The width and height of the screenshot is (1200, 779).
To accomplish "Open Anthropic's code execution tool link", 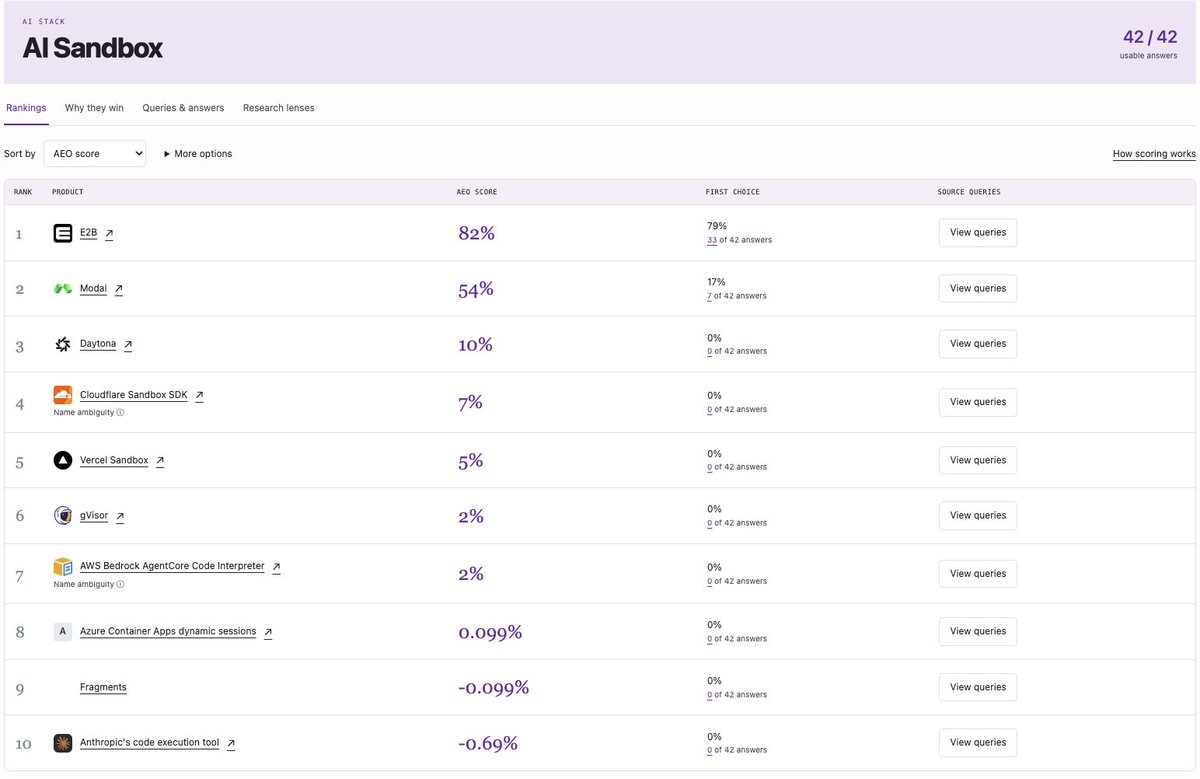I will click(149, 743).
